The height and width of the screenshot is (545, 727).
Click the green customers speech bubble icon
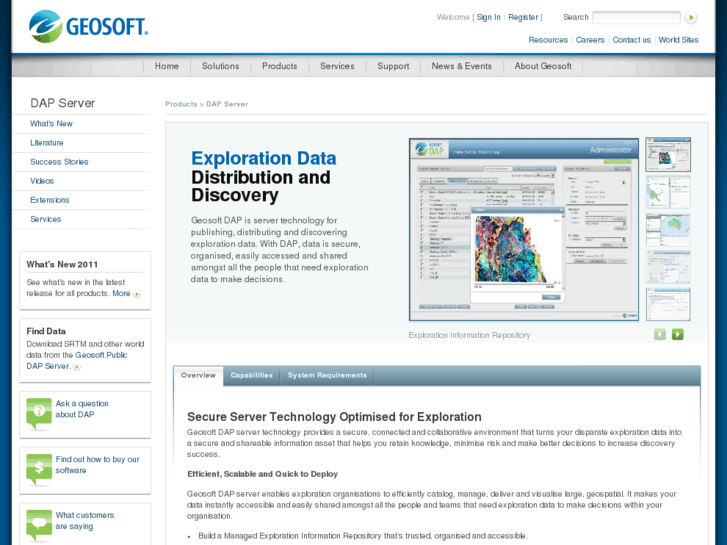(39, 525)
